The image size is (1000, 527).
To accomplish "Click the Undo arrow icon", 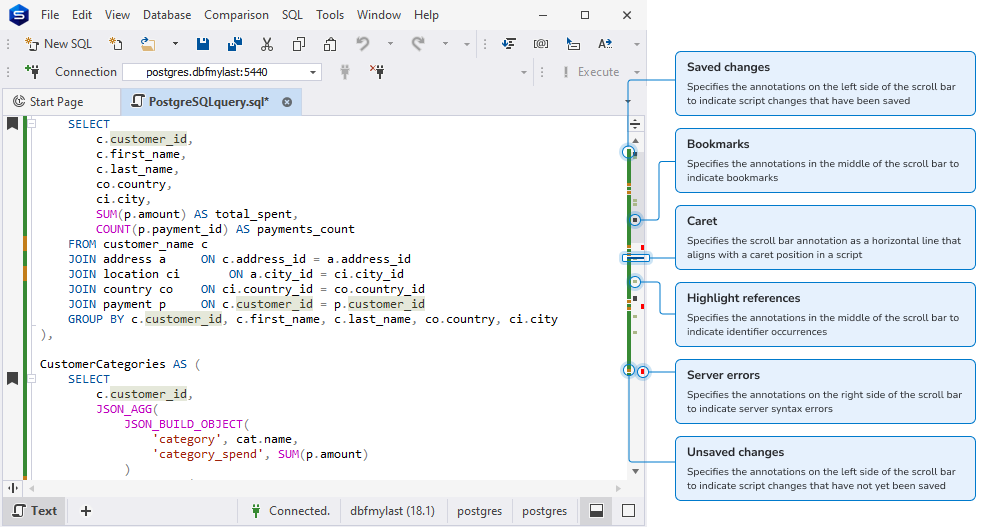I will pyautogui.click(x=363, y=43).
